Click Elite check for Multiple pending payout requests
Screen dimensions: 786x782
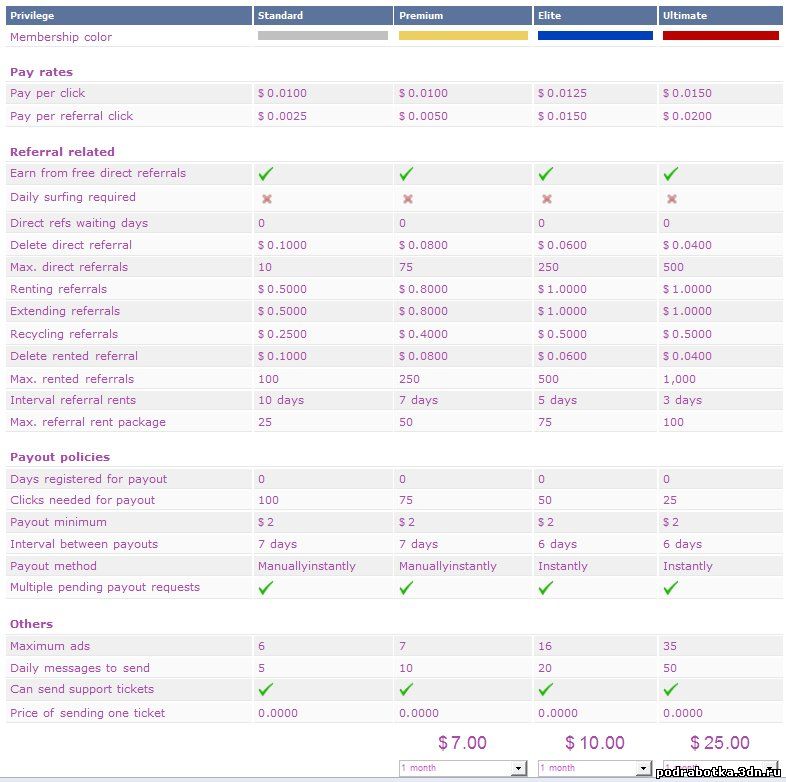click(x=546, y=588)
